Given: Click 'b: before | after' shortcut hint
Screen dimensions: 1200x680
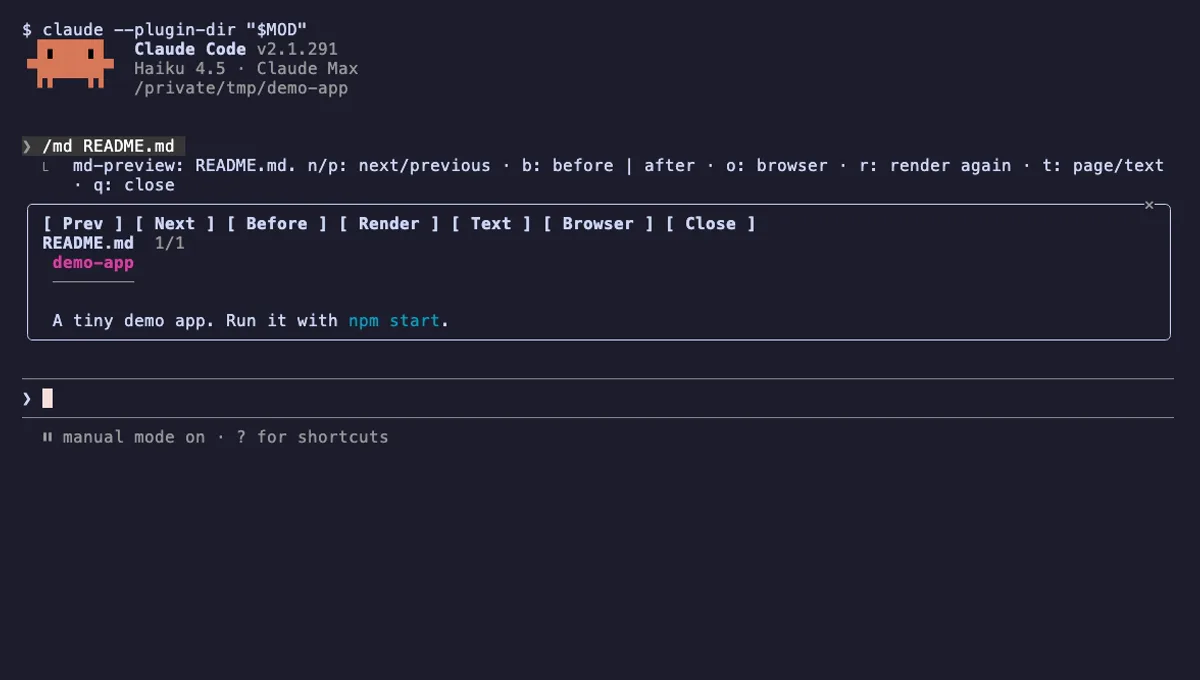Looking at the screenshot, I should click(x=609, y=166).
